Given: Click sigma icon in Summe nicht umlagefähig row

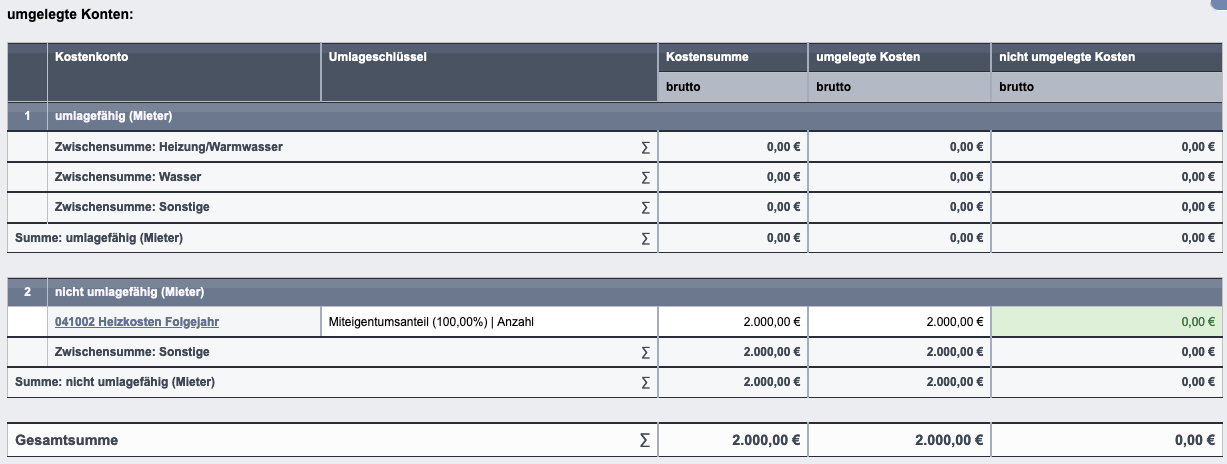Looking at the screenshot, I should (645, 382).
